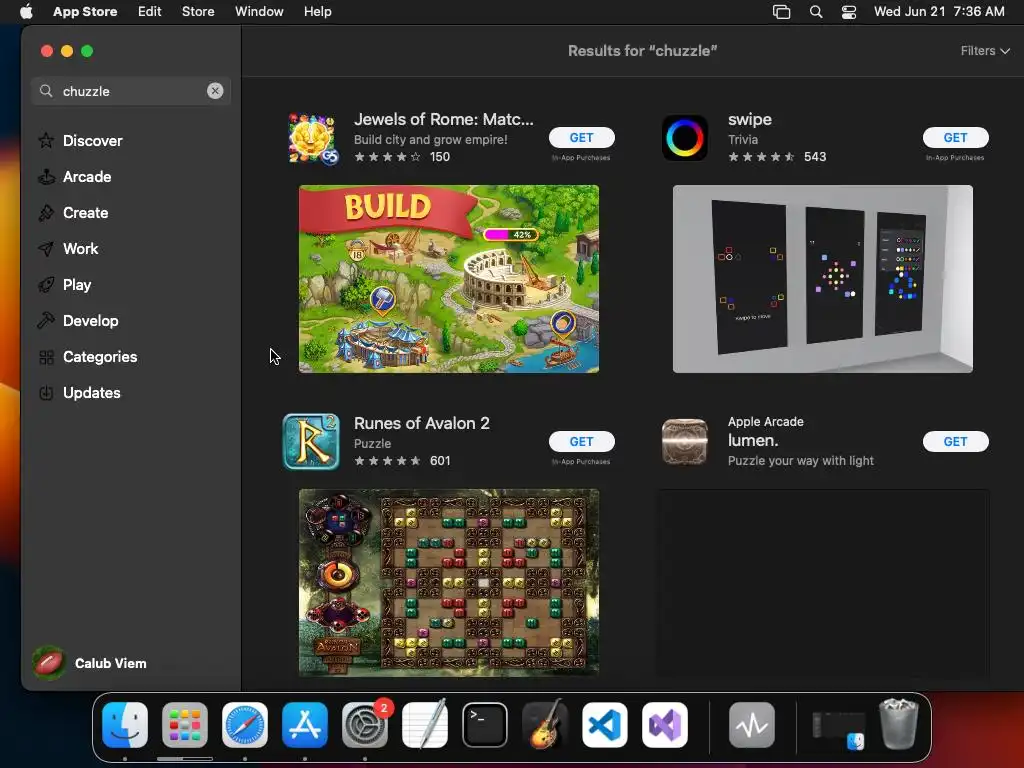1024x768 pixels.
Task: Open Visual Studio Code from the Dock
Action: click(605, 725)
